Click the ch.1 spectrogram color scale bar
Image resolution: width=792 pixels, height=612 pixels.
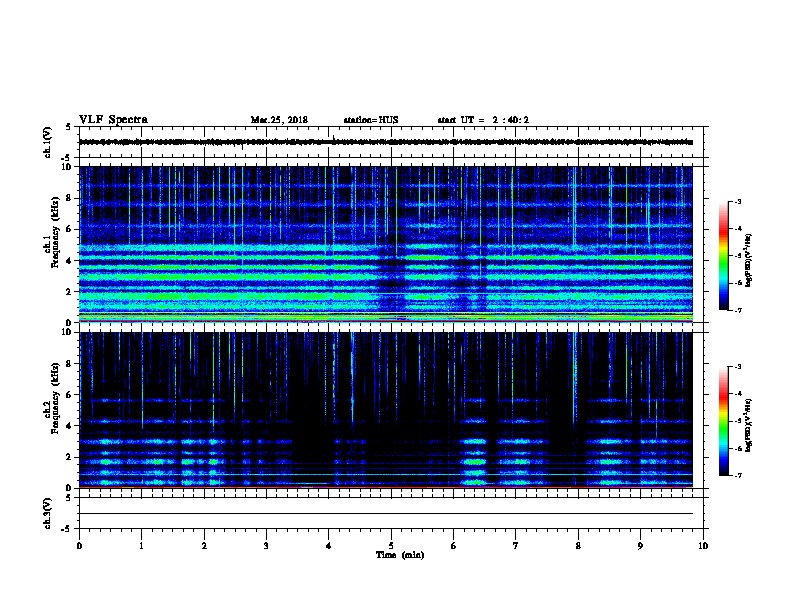tap(723, 256)
